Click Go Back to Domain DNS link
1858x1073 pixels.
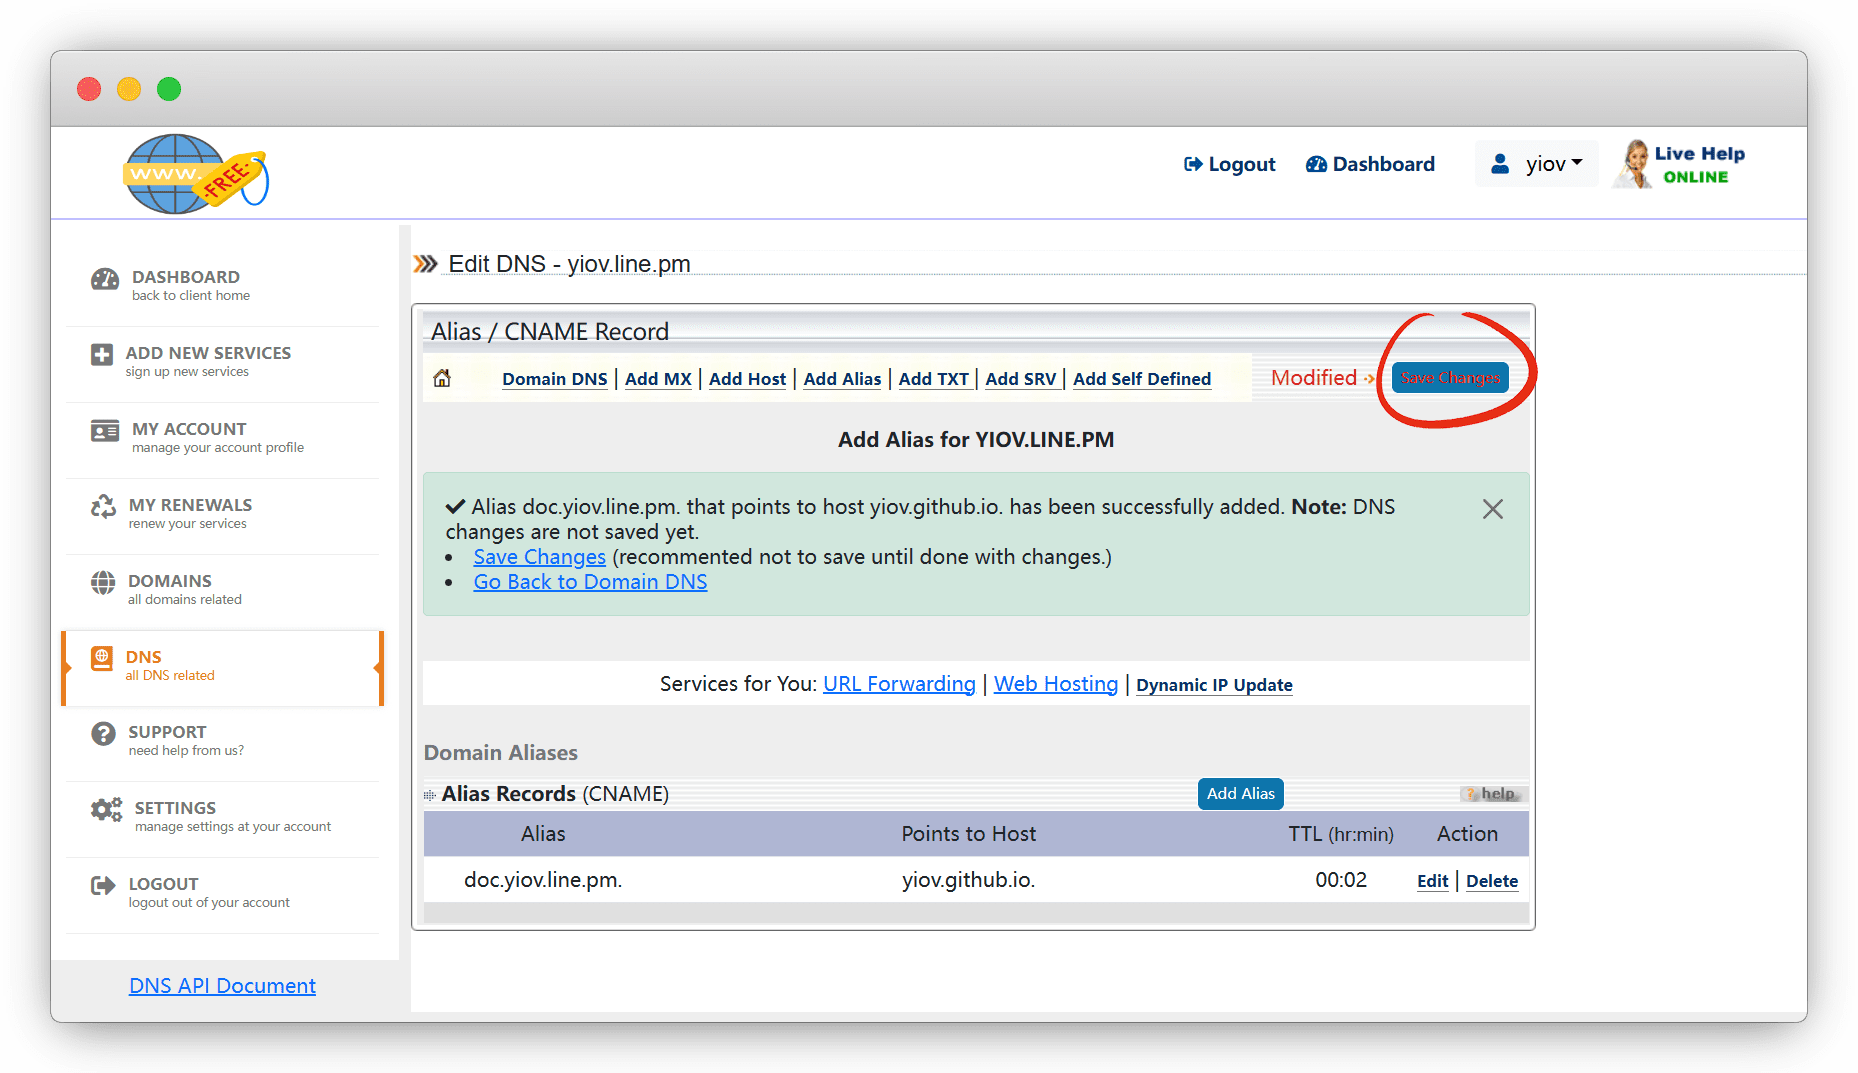(x=590, y=582)
